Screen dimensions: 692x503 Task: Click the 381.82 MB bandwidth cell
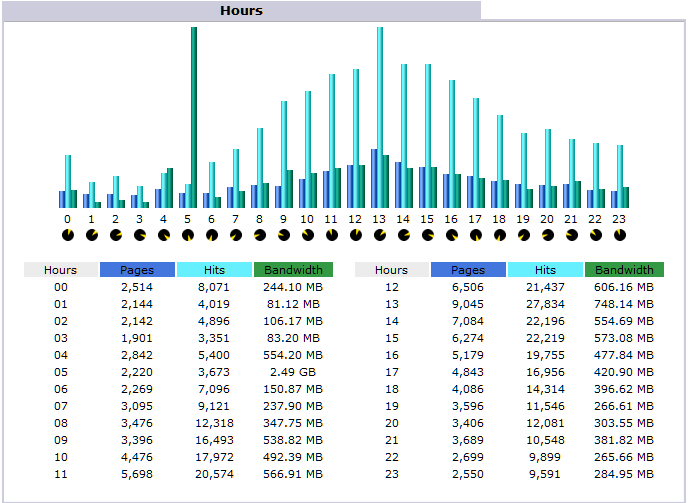pos(624,440)
